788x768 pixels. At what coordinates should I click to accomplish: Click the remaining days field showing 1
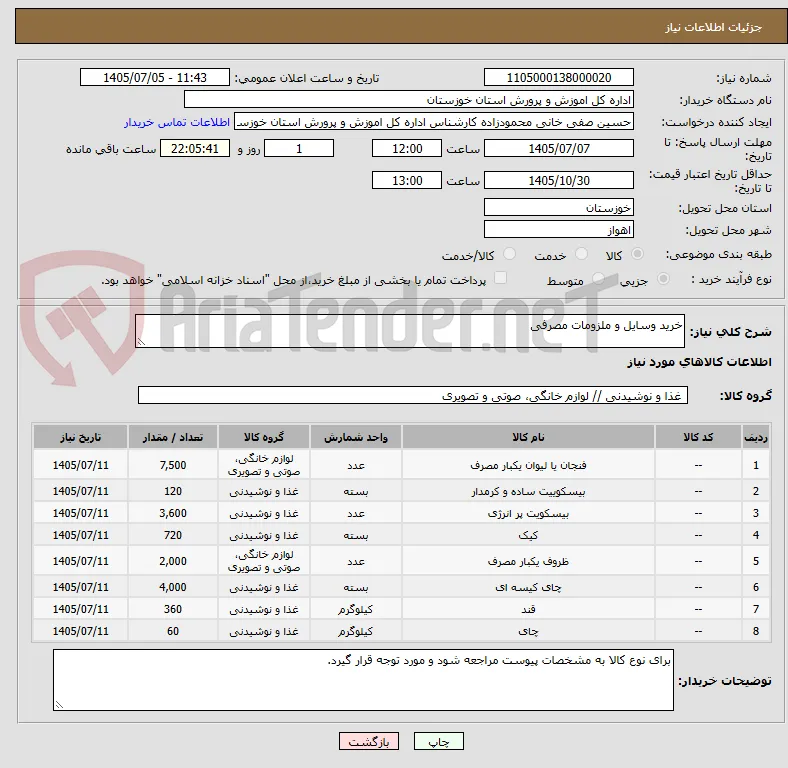(299, 148)
